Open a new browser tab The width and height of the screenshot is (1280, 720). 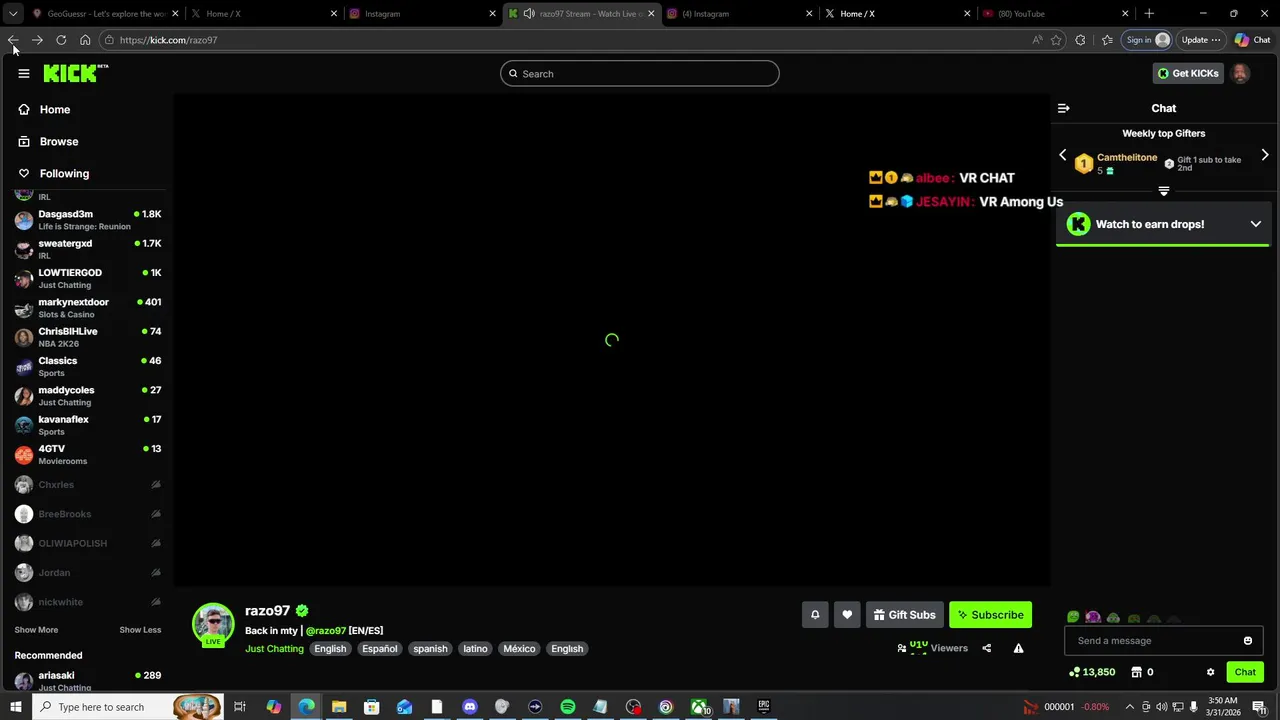[x=1149, y=14]
